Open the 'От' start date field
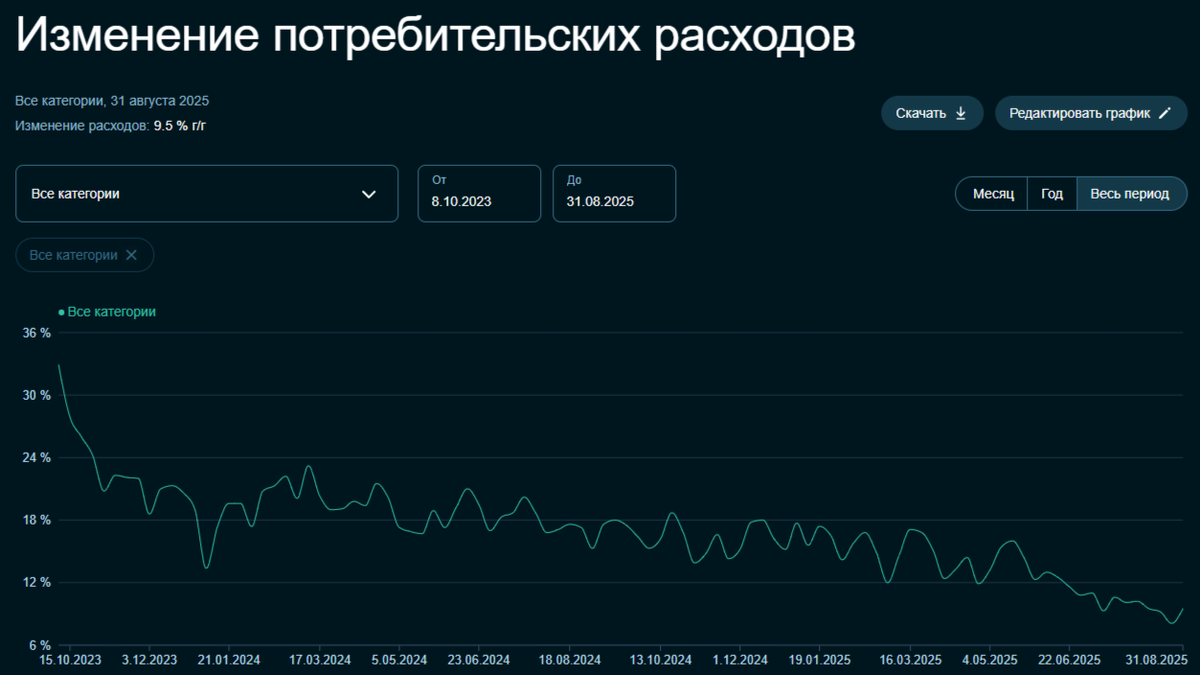The image size is (1200, 675). pyautogui.click(x=479, y=193)
